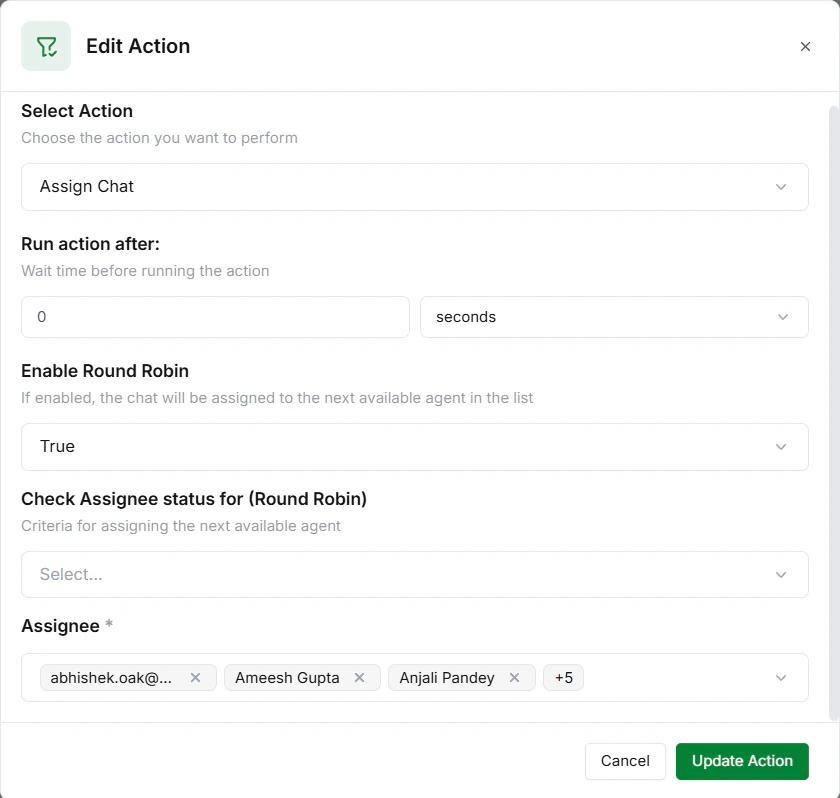The width and height of the screenshot is (840, 798).
Task: Open the Check Assignee status Select dropdown
Action: [415, 574]
